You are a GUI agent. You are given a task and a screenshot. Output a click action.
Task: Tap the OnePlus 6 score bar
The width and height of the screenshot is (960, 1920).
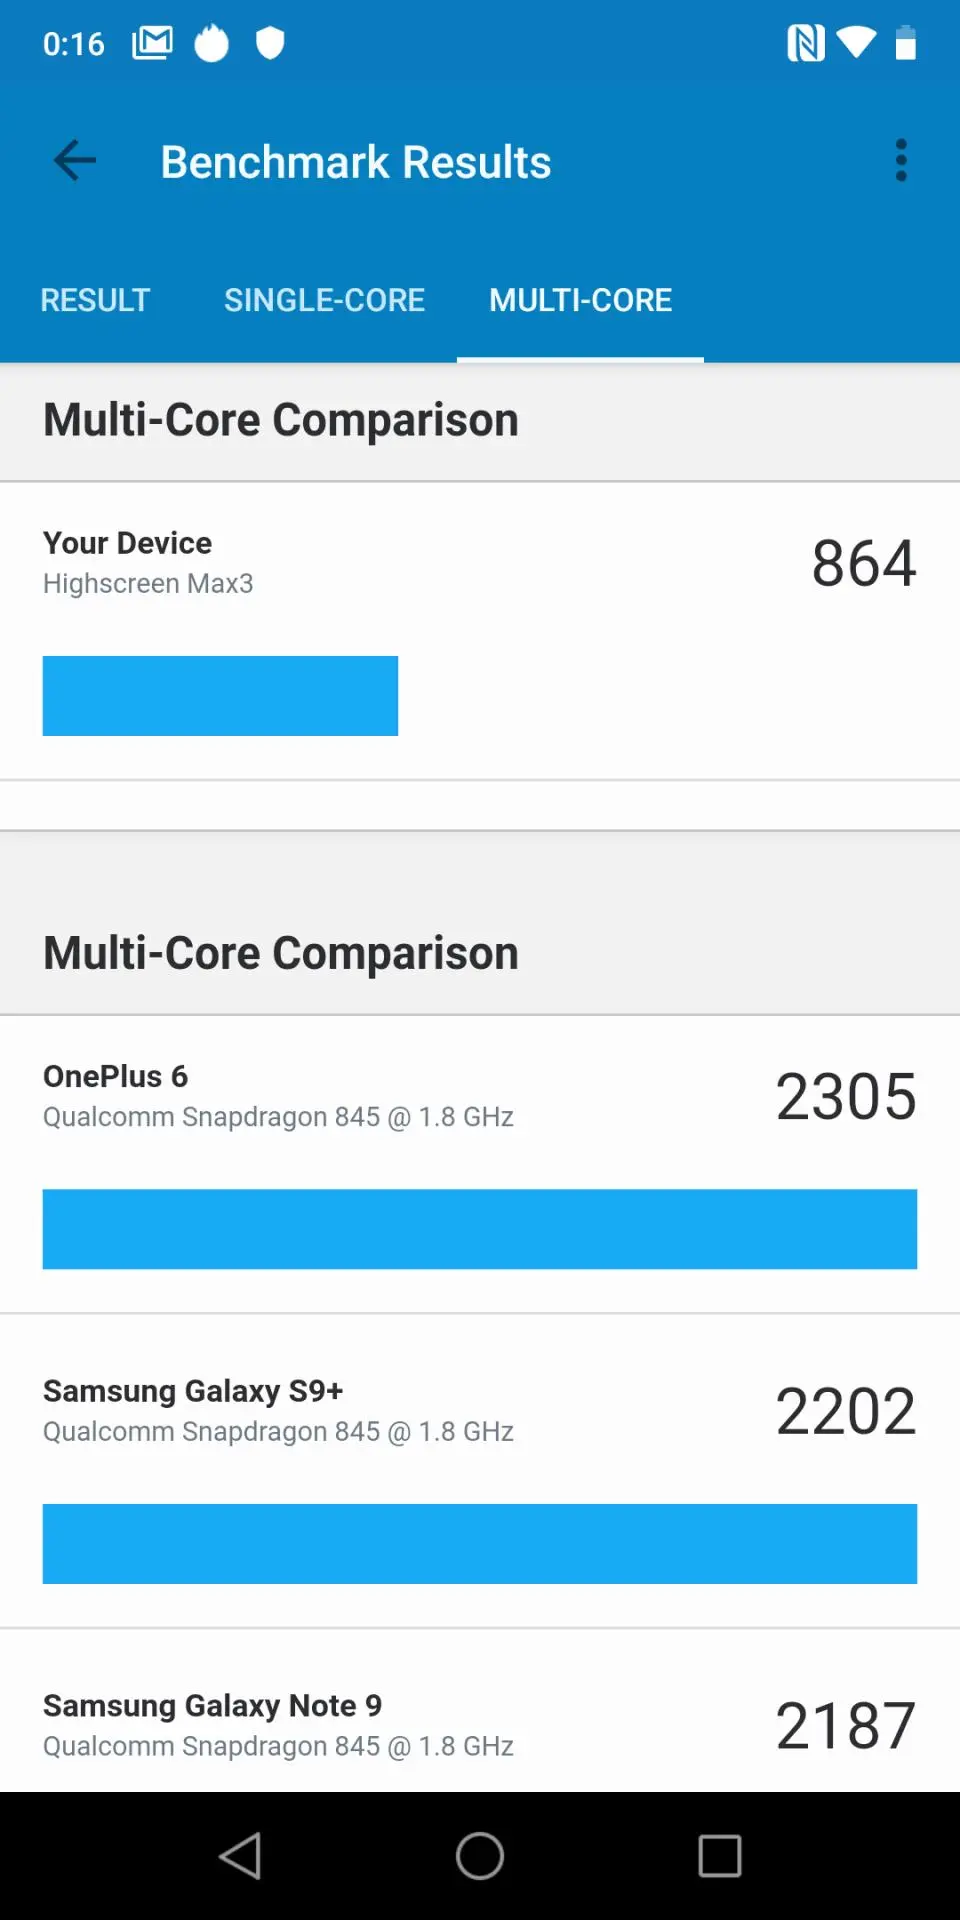480,1229
